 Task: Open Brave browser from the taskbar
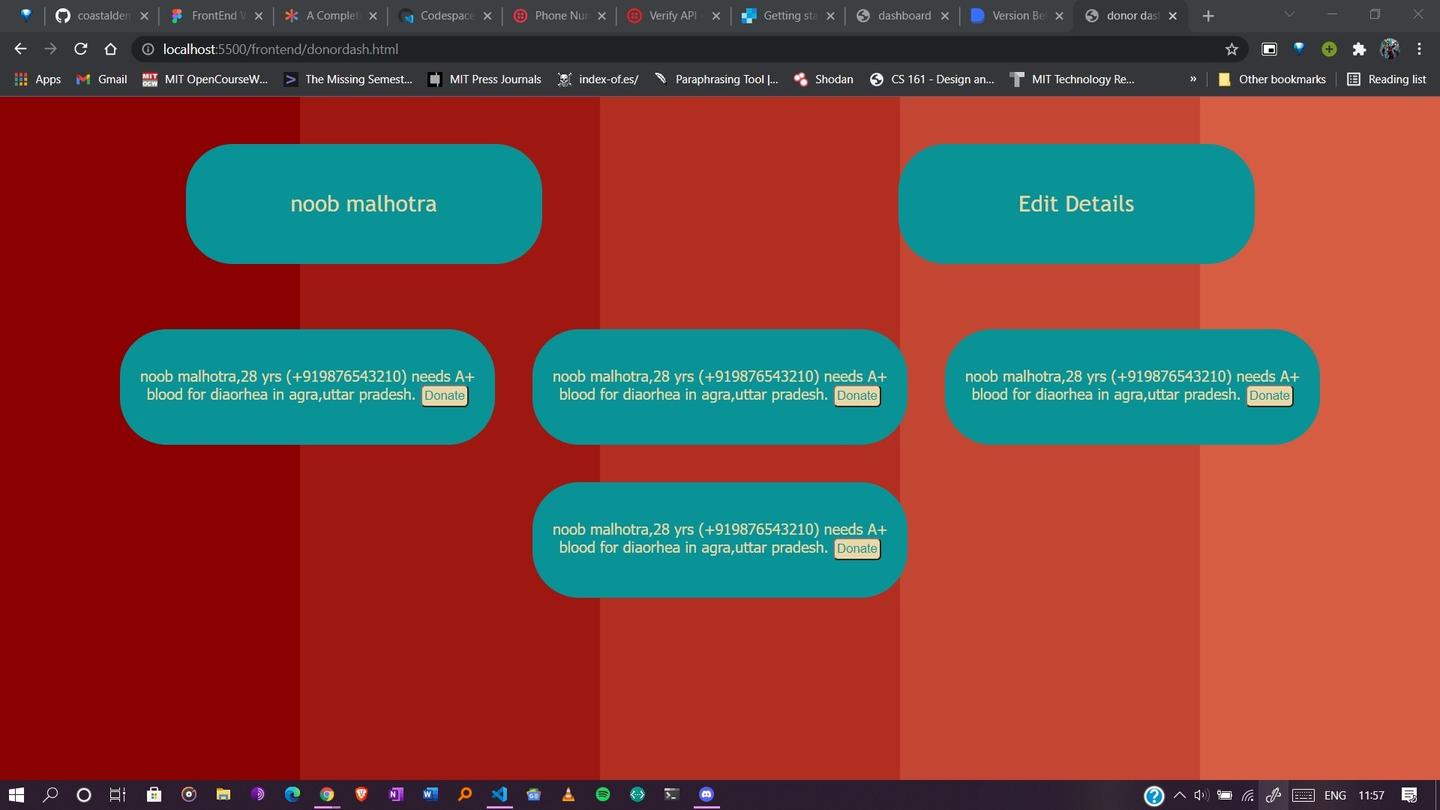coord(361,795)
